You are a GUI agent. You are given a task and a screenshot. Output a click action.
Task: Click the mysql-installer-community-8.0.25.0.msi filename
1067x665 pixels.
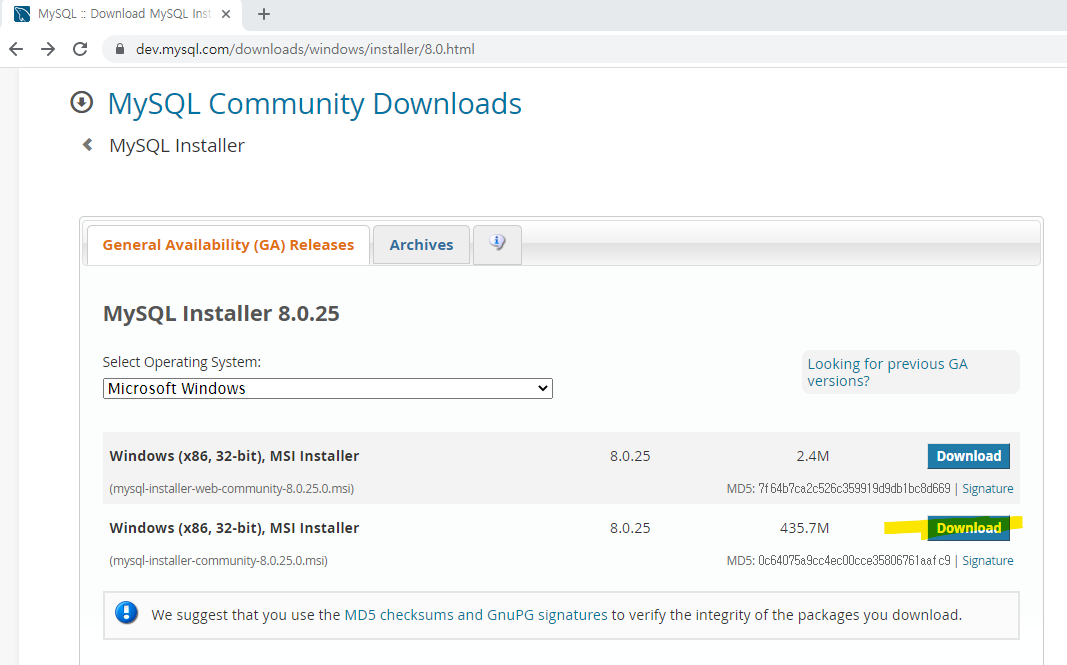[x=218, y=561]
